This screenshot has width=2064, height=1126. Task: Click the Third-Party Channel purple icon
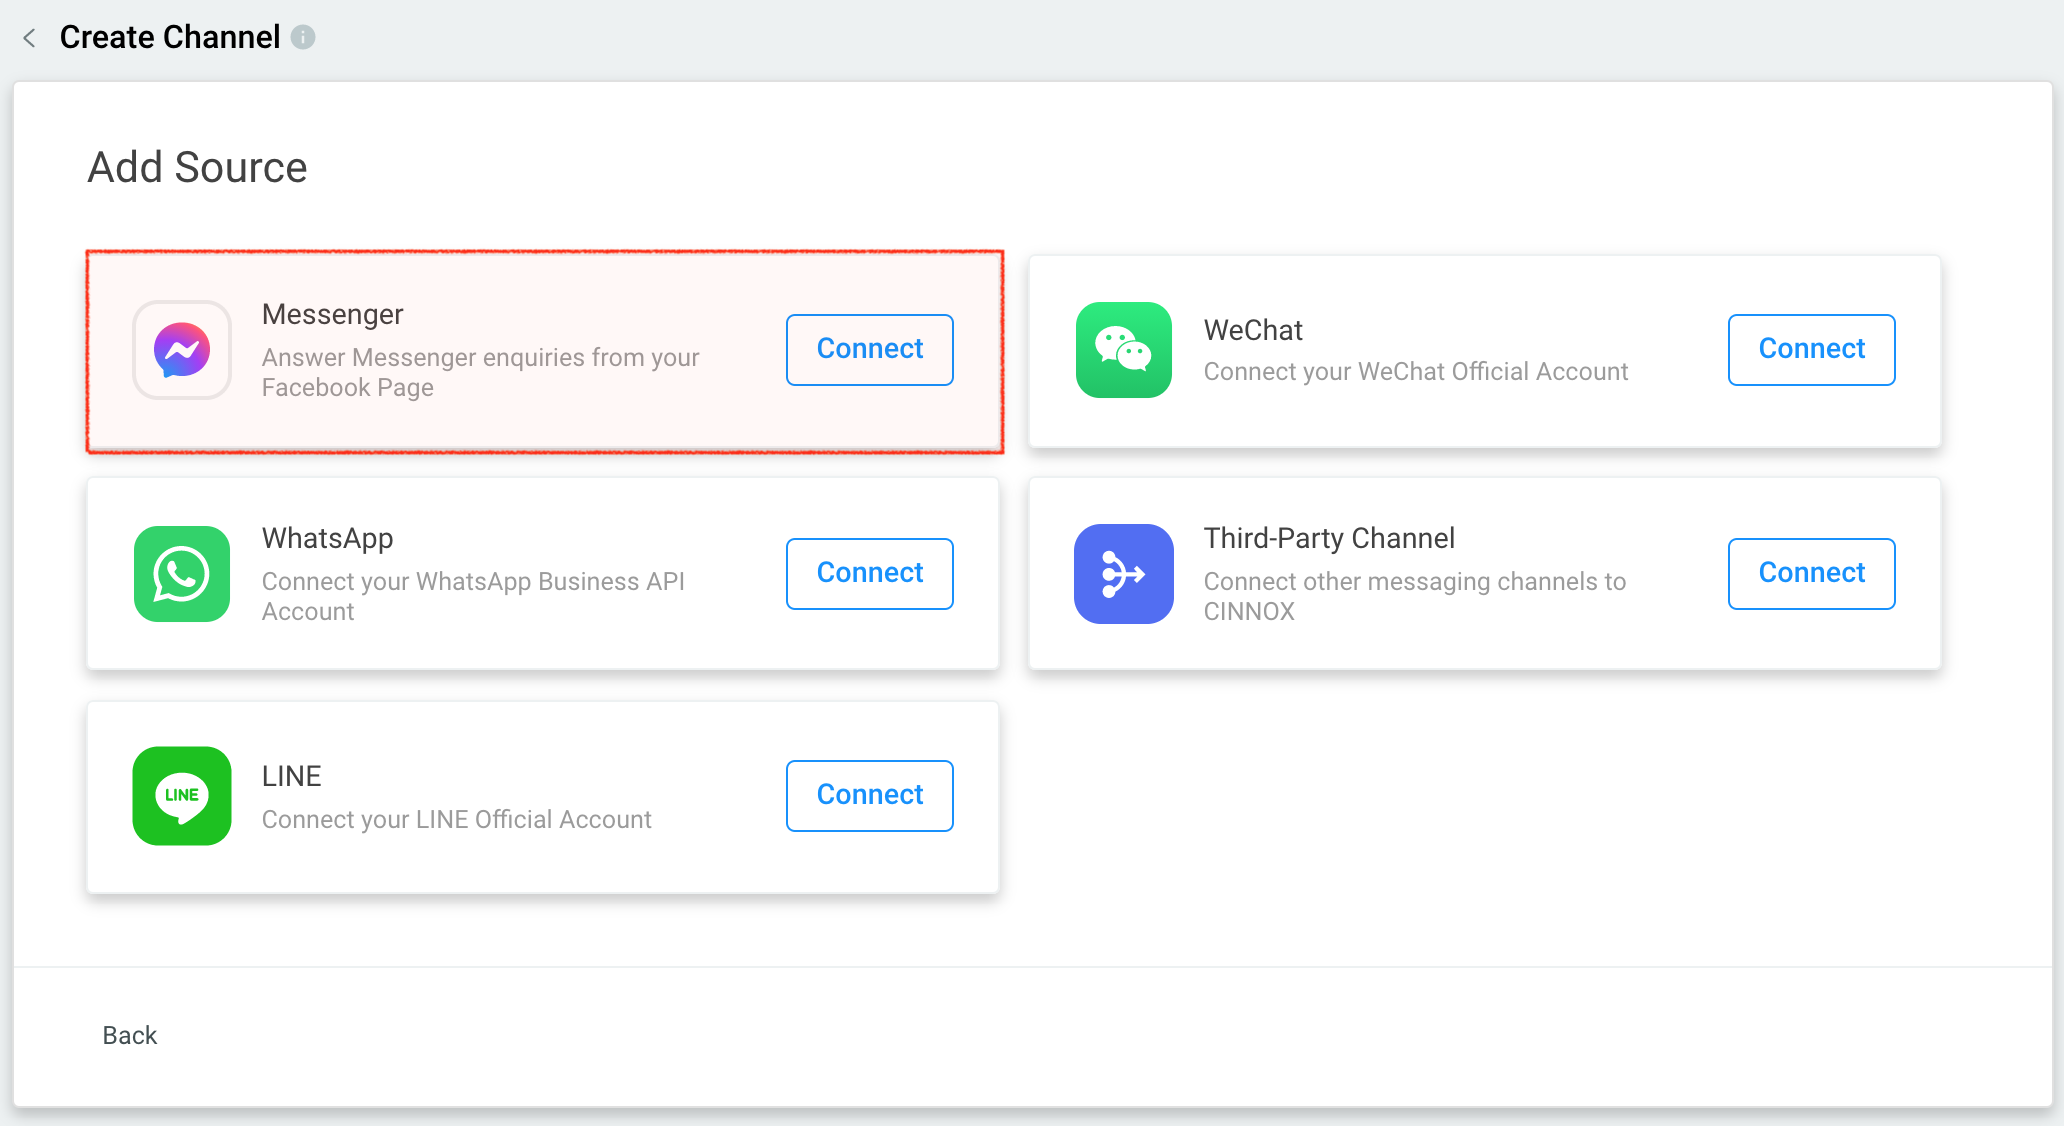coord(1123,574)
